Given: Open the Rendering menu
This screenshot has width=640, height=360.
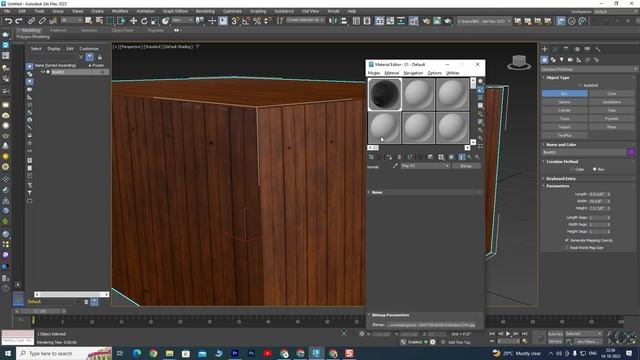Looking at the screenshot, I should [205, 11].
